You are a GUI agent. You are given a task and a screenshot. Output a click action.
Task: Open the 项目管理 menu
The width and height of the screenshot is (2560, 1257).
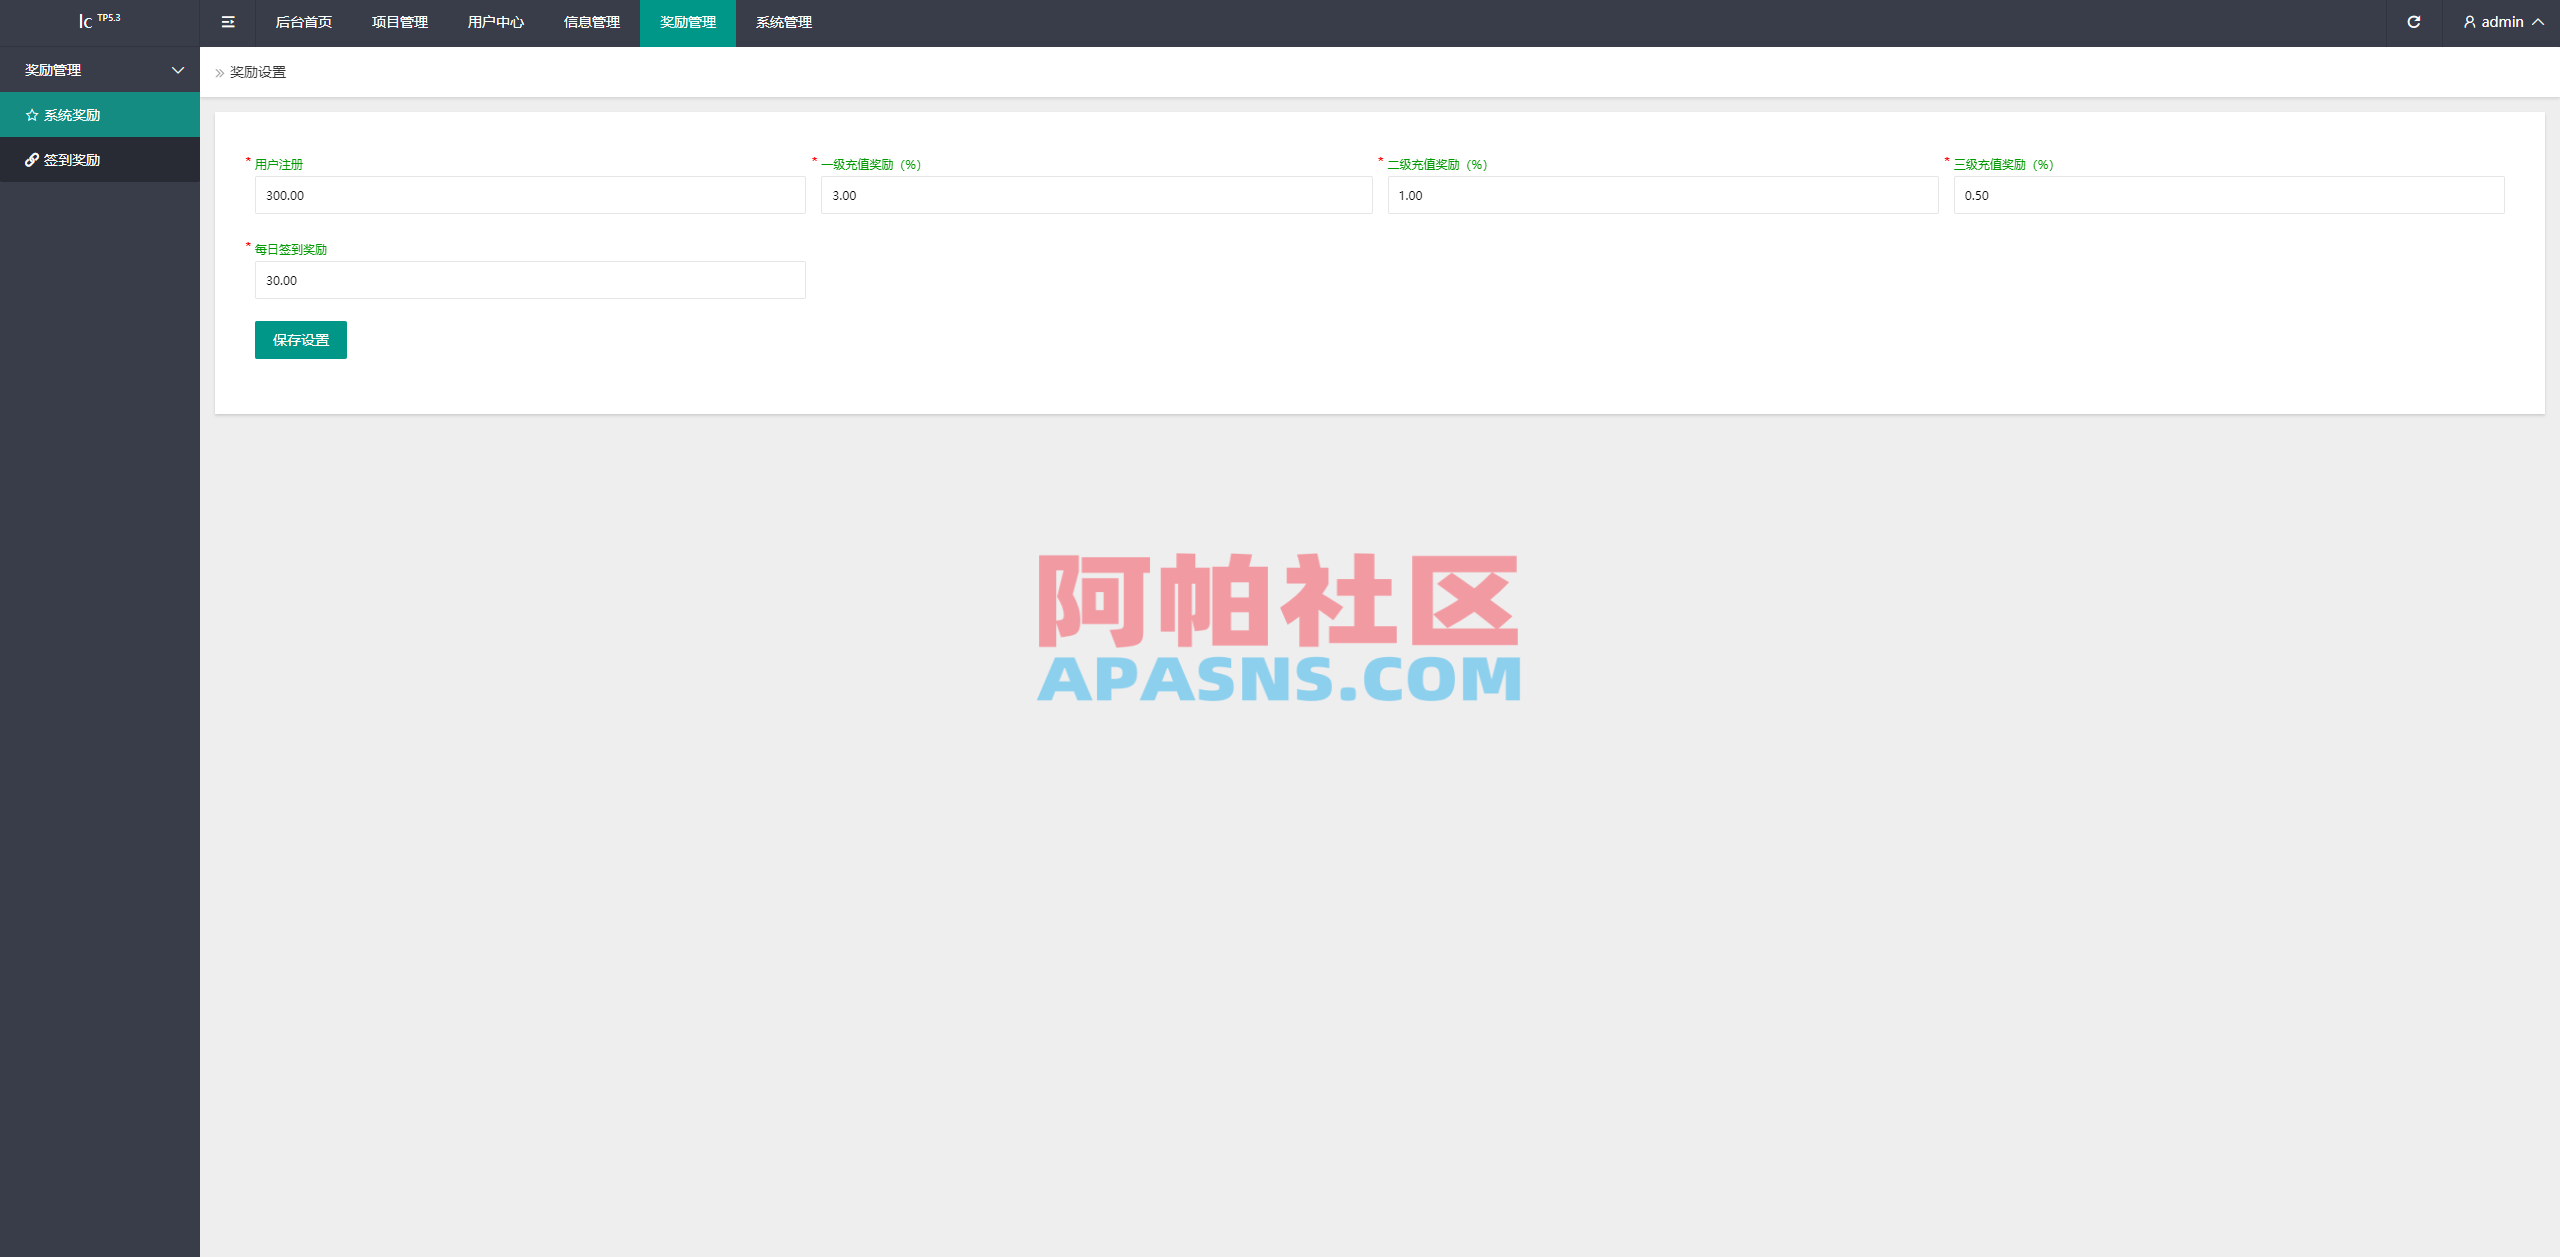(x=399, y=22)
